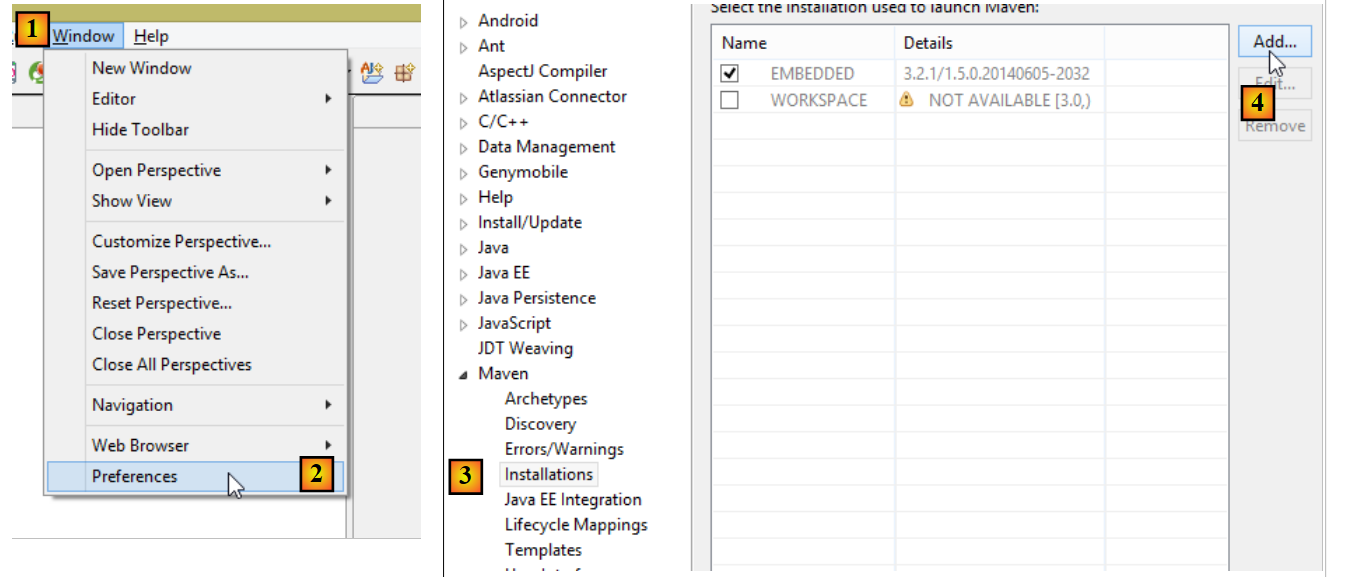Uncheck the EMBEDDED Maven installation checkbox
This screenshot has height=577, width=1355.
[730, 74]
